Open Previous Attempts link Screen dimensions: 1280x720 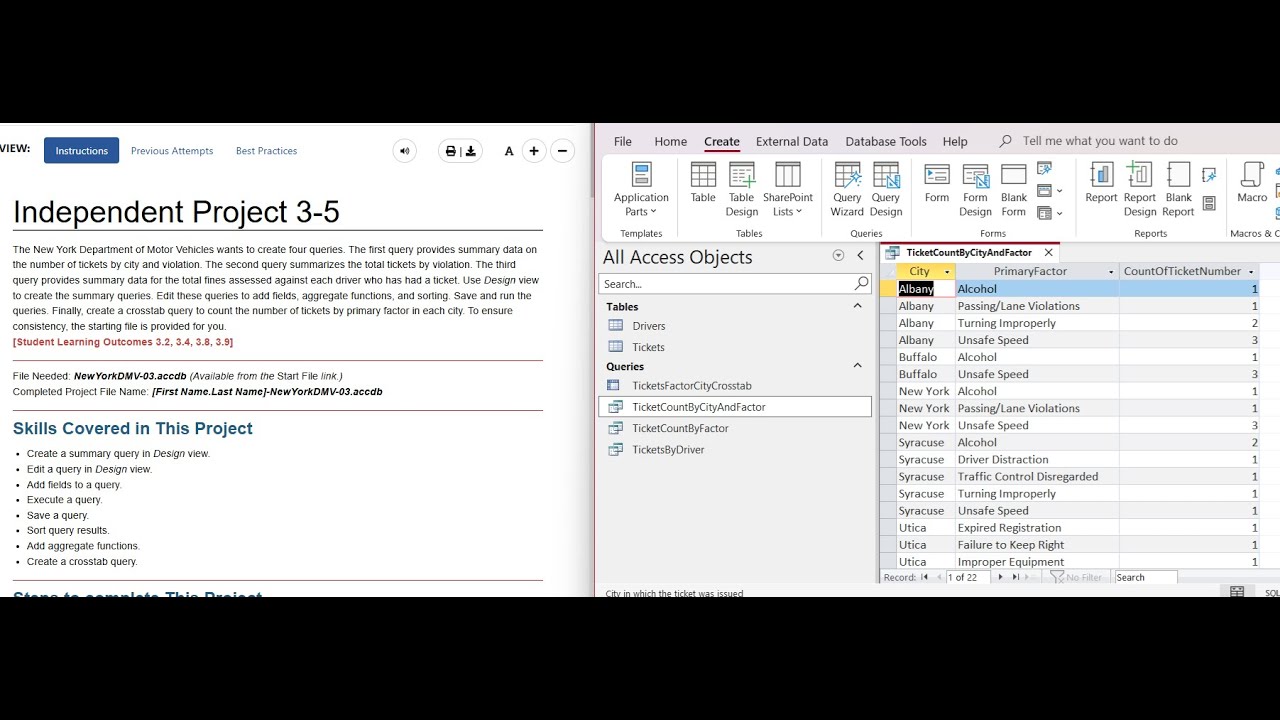click(x=172, y=151)
